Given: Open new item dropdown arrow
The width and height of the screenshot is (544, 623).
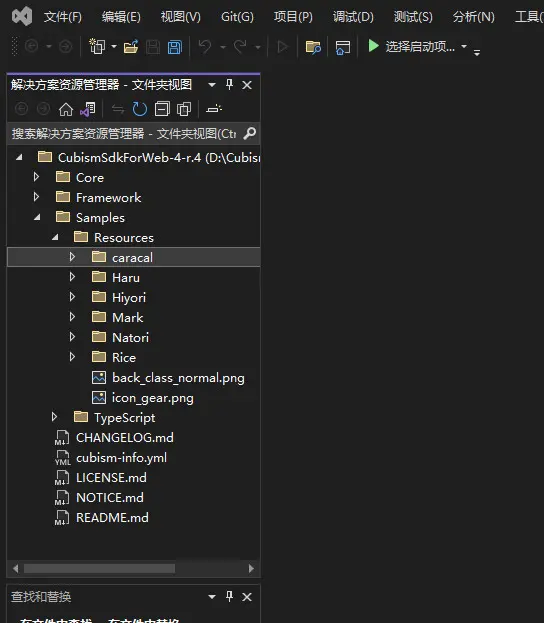Looking at the screenshot, I should (x=114, y=46).
